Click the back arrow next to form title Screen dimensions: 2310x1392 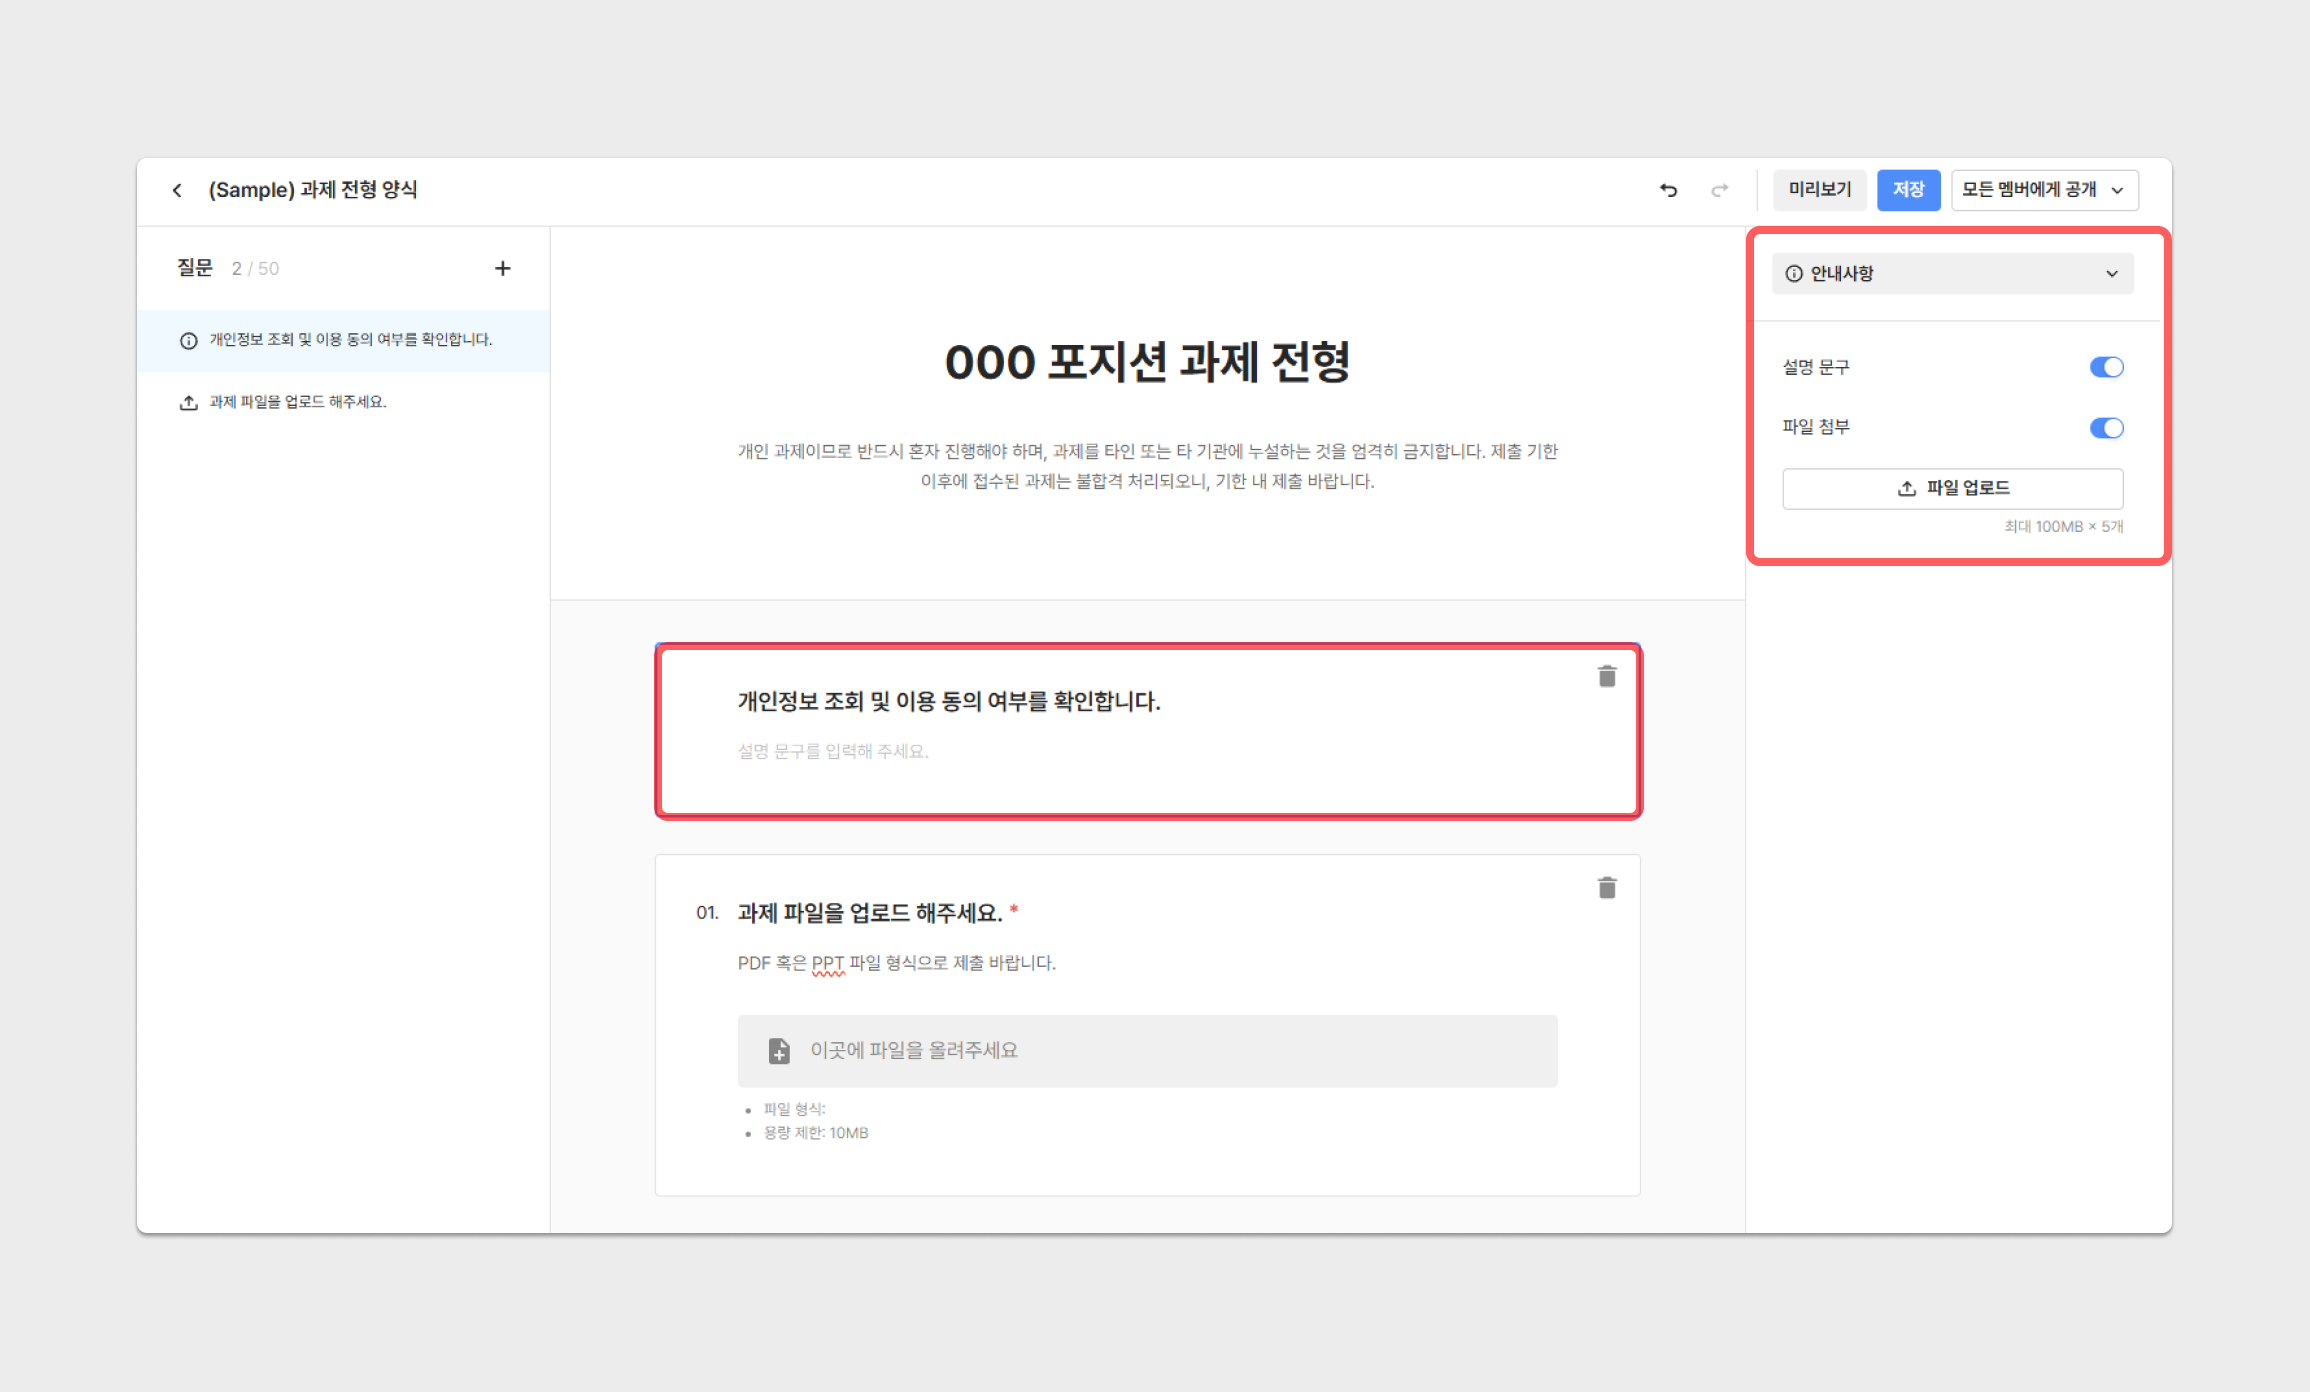[x=177, y=190]
